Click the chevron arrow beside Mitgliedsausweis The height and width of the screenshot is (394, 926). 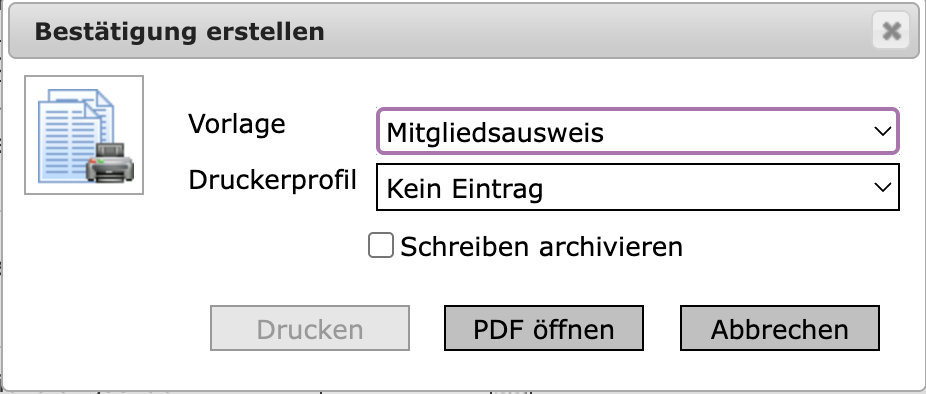click(882, 131)
